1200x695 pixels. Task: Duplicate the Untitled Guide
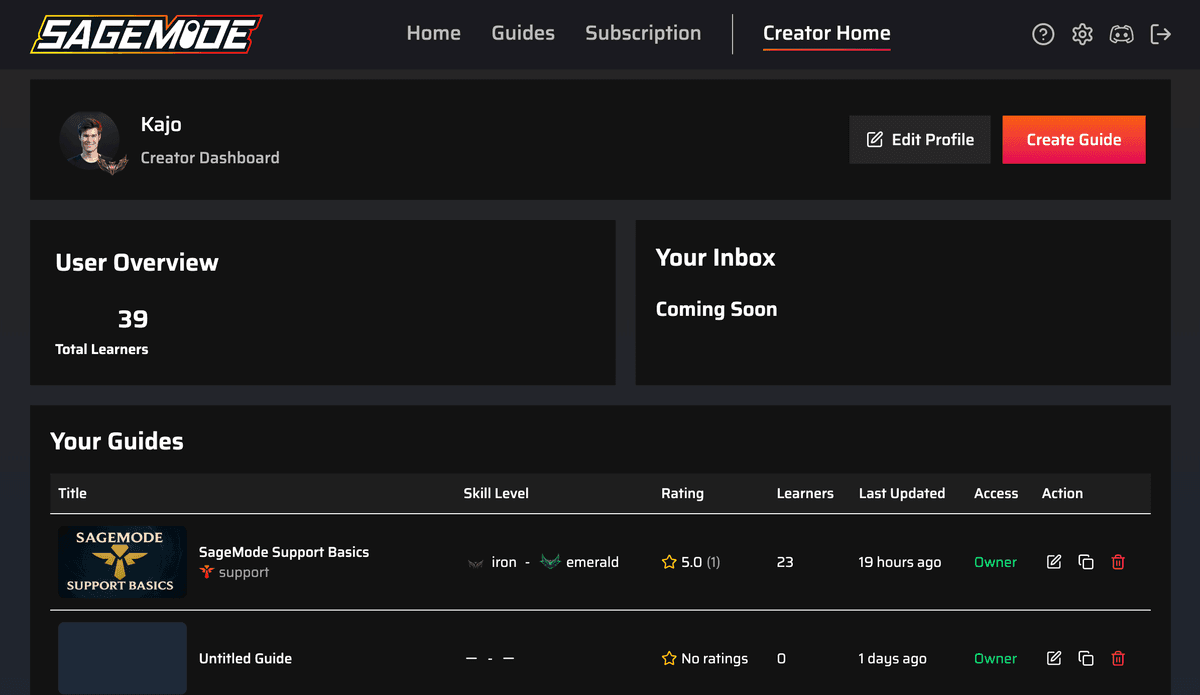pos(1086,658)
